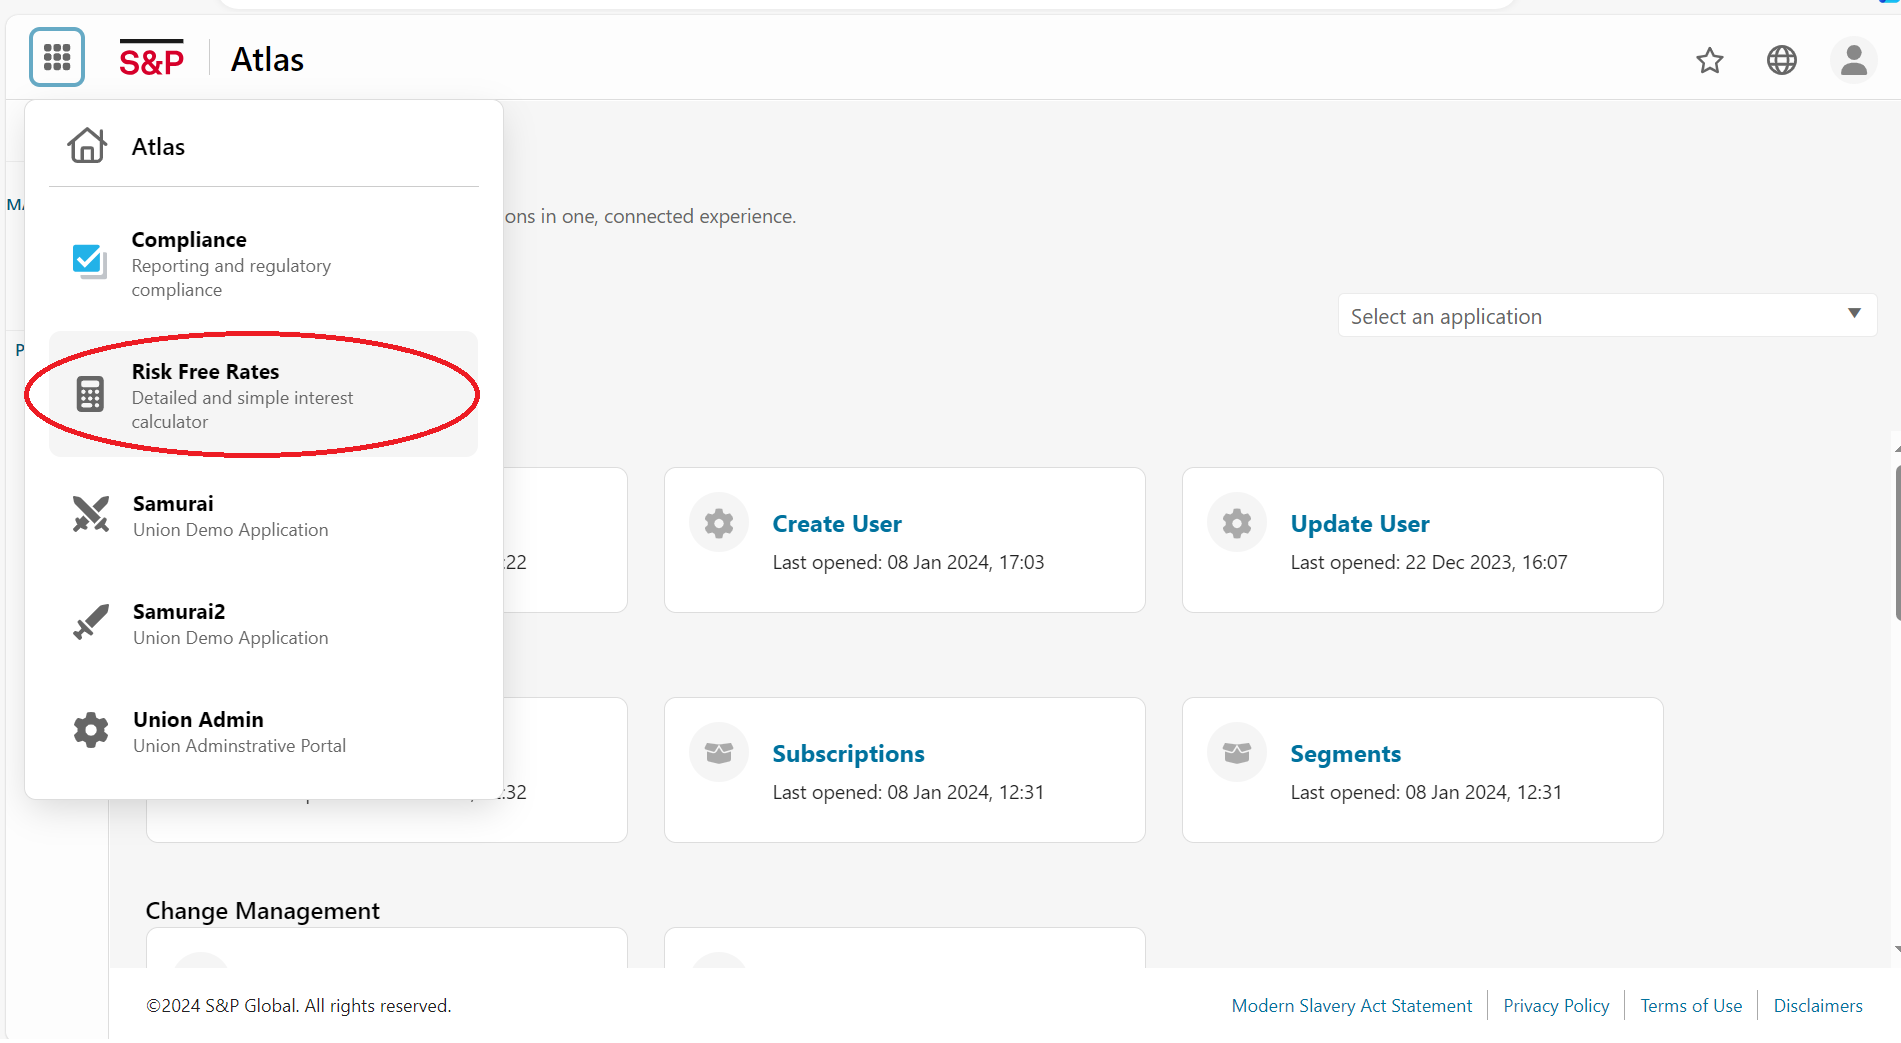Open the app launcher grid icon
Screen dimensions: 1901x1043
point(57,58)
